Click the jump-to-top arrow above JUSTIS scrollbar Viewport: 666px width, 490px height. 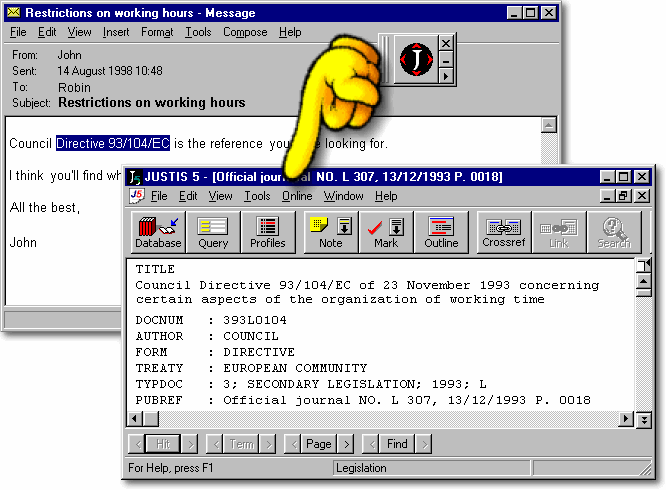click(x=644, y=265)
